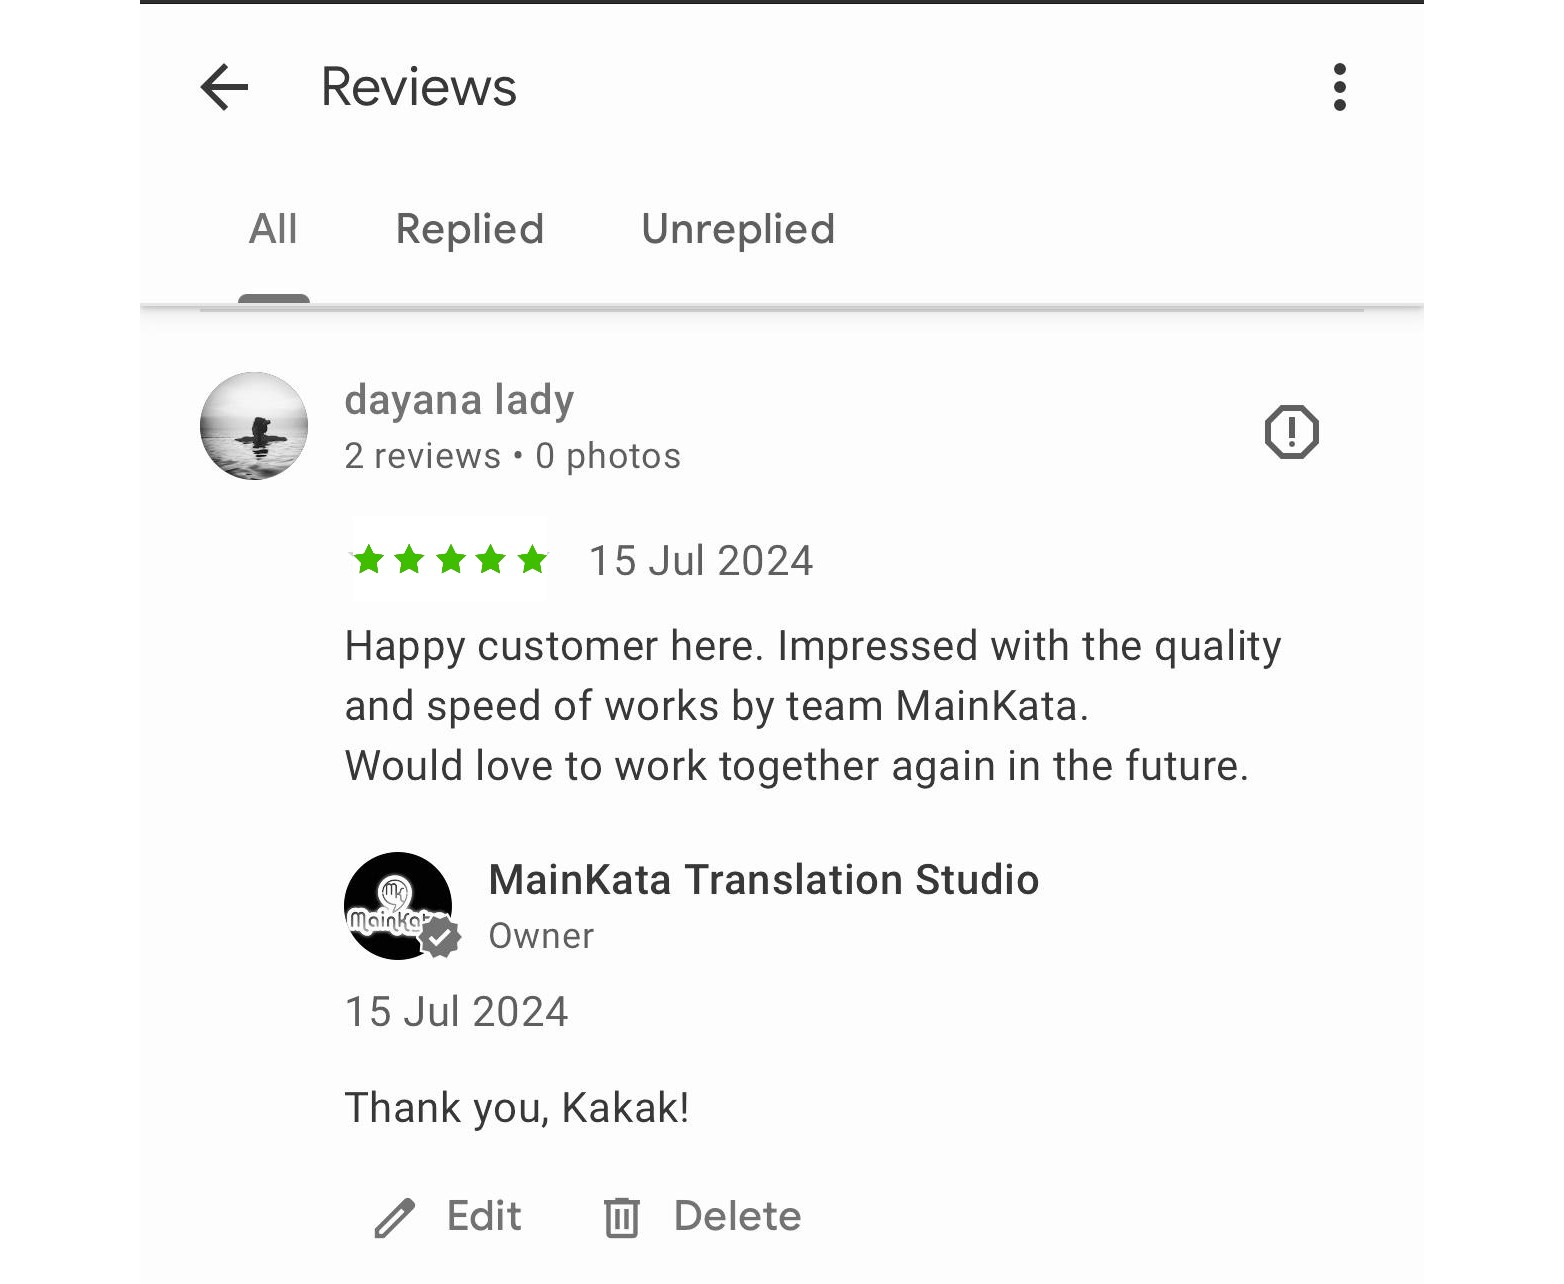This screenshot has height=1284, width=1564.
Task: Open dayana lady reviewer name
Action: [x=459, y=400]
